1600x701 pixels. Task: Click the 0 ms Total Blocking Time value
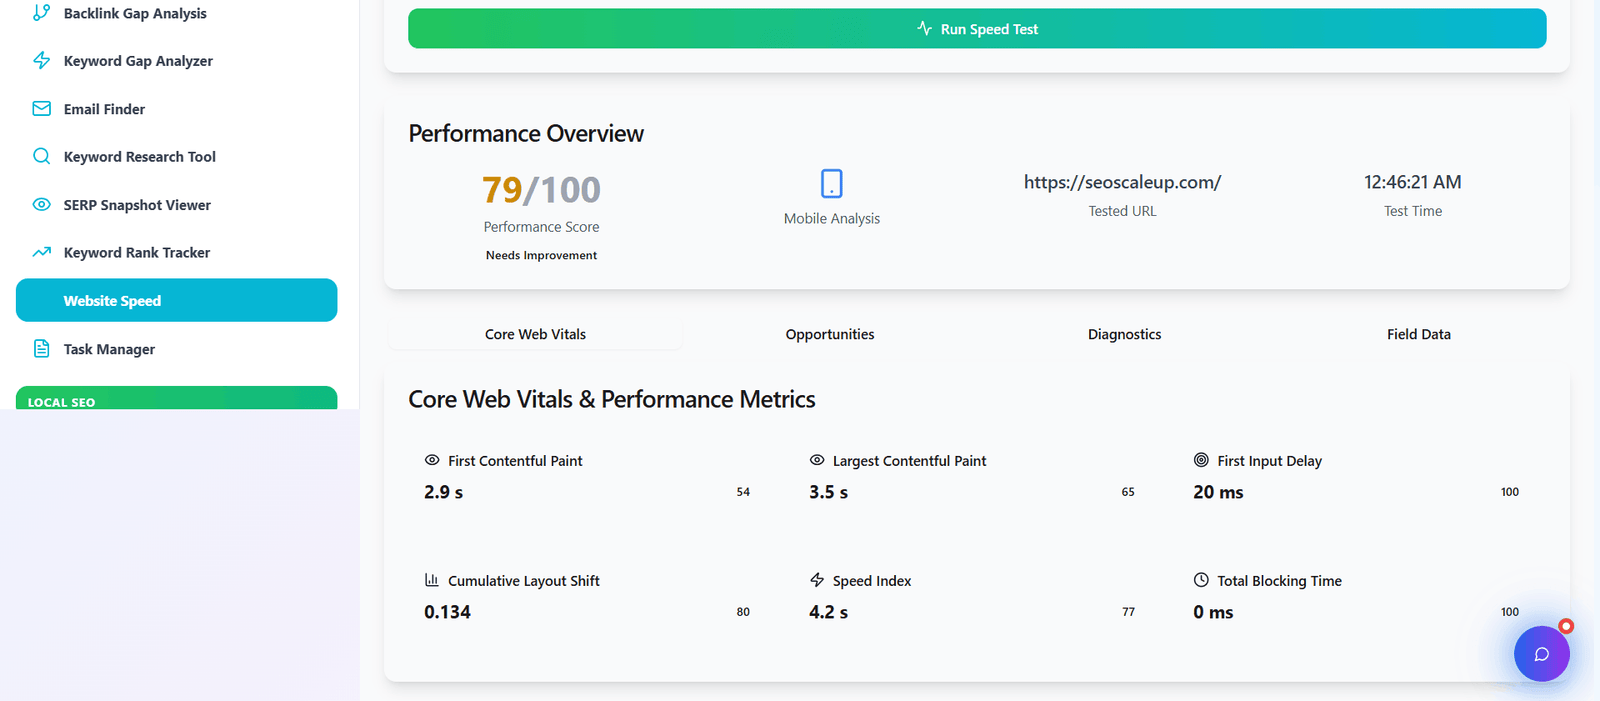pyautogui.click(x=1213, y=612)
